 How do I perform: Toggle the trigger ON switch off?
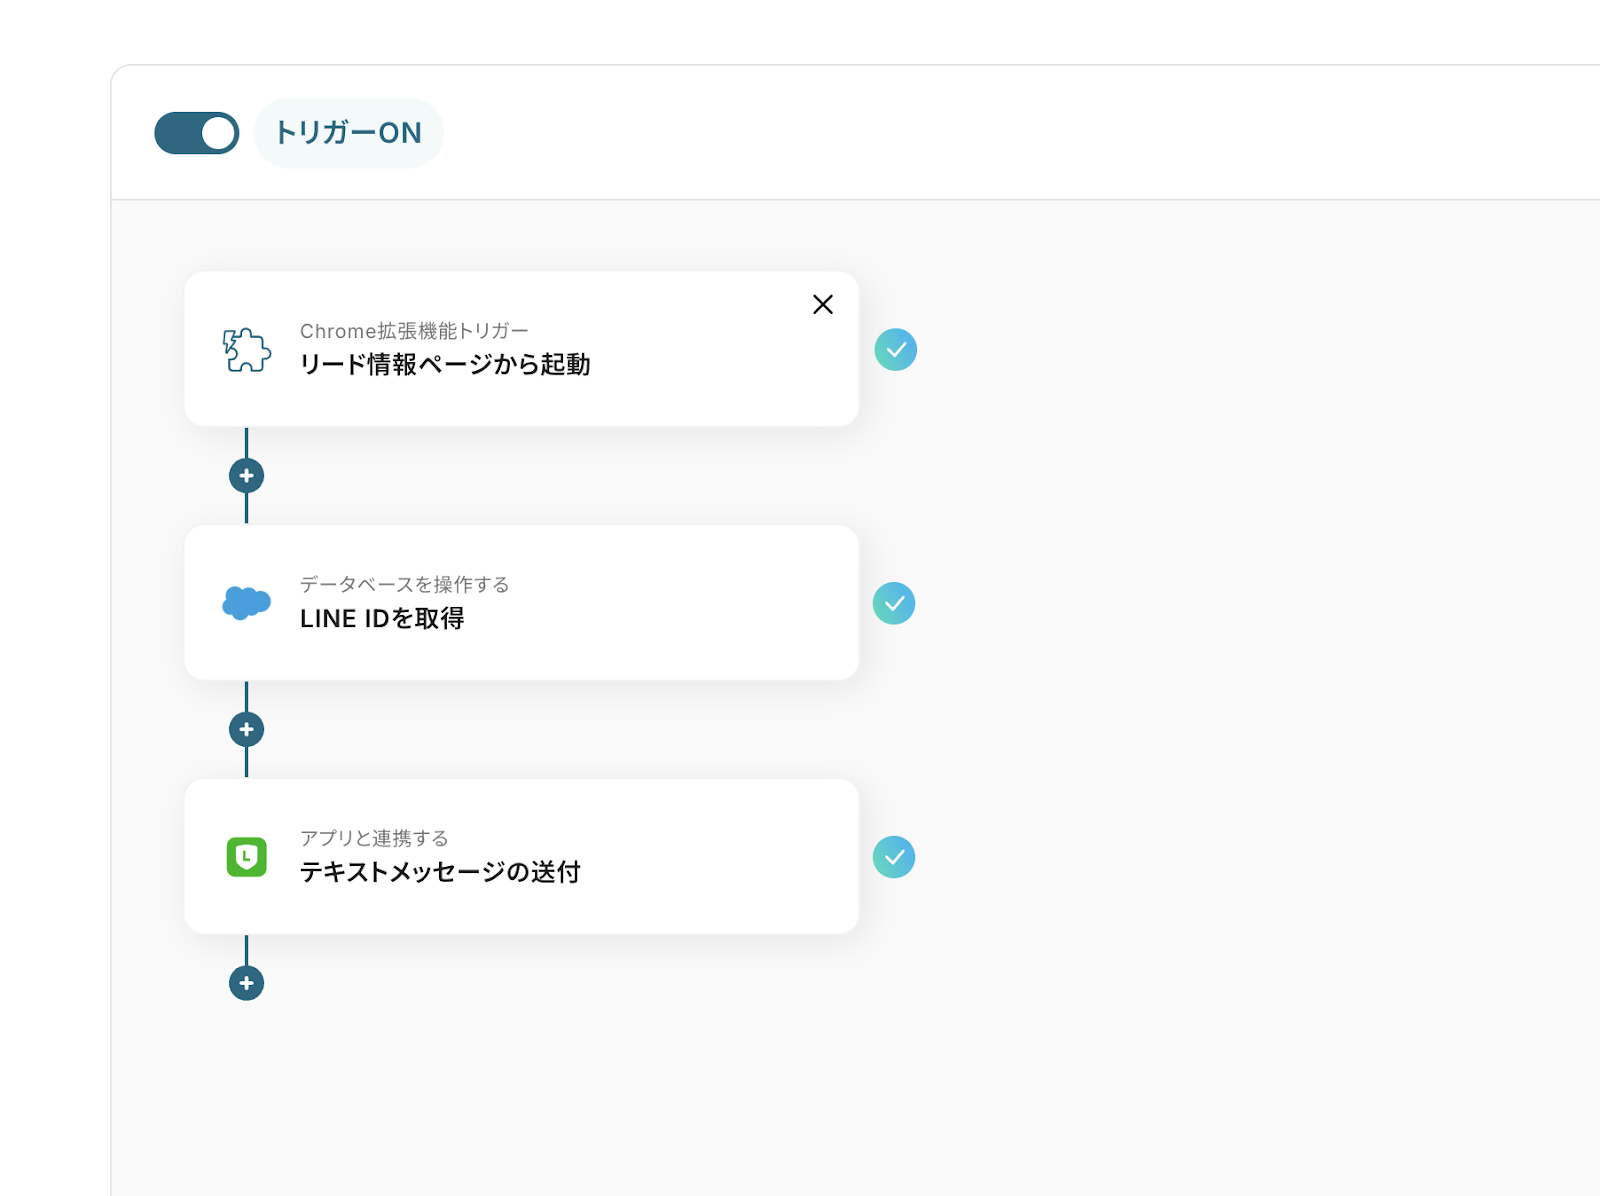click(197, 133)
